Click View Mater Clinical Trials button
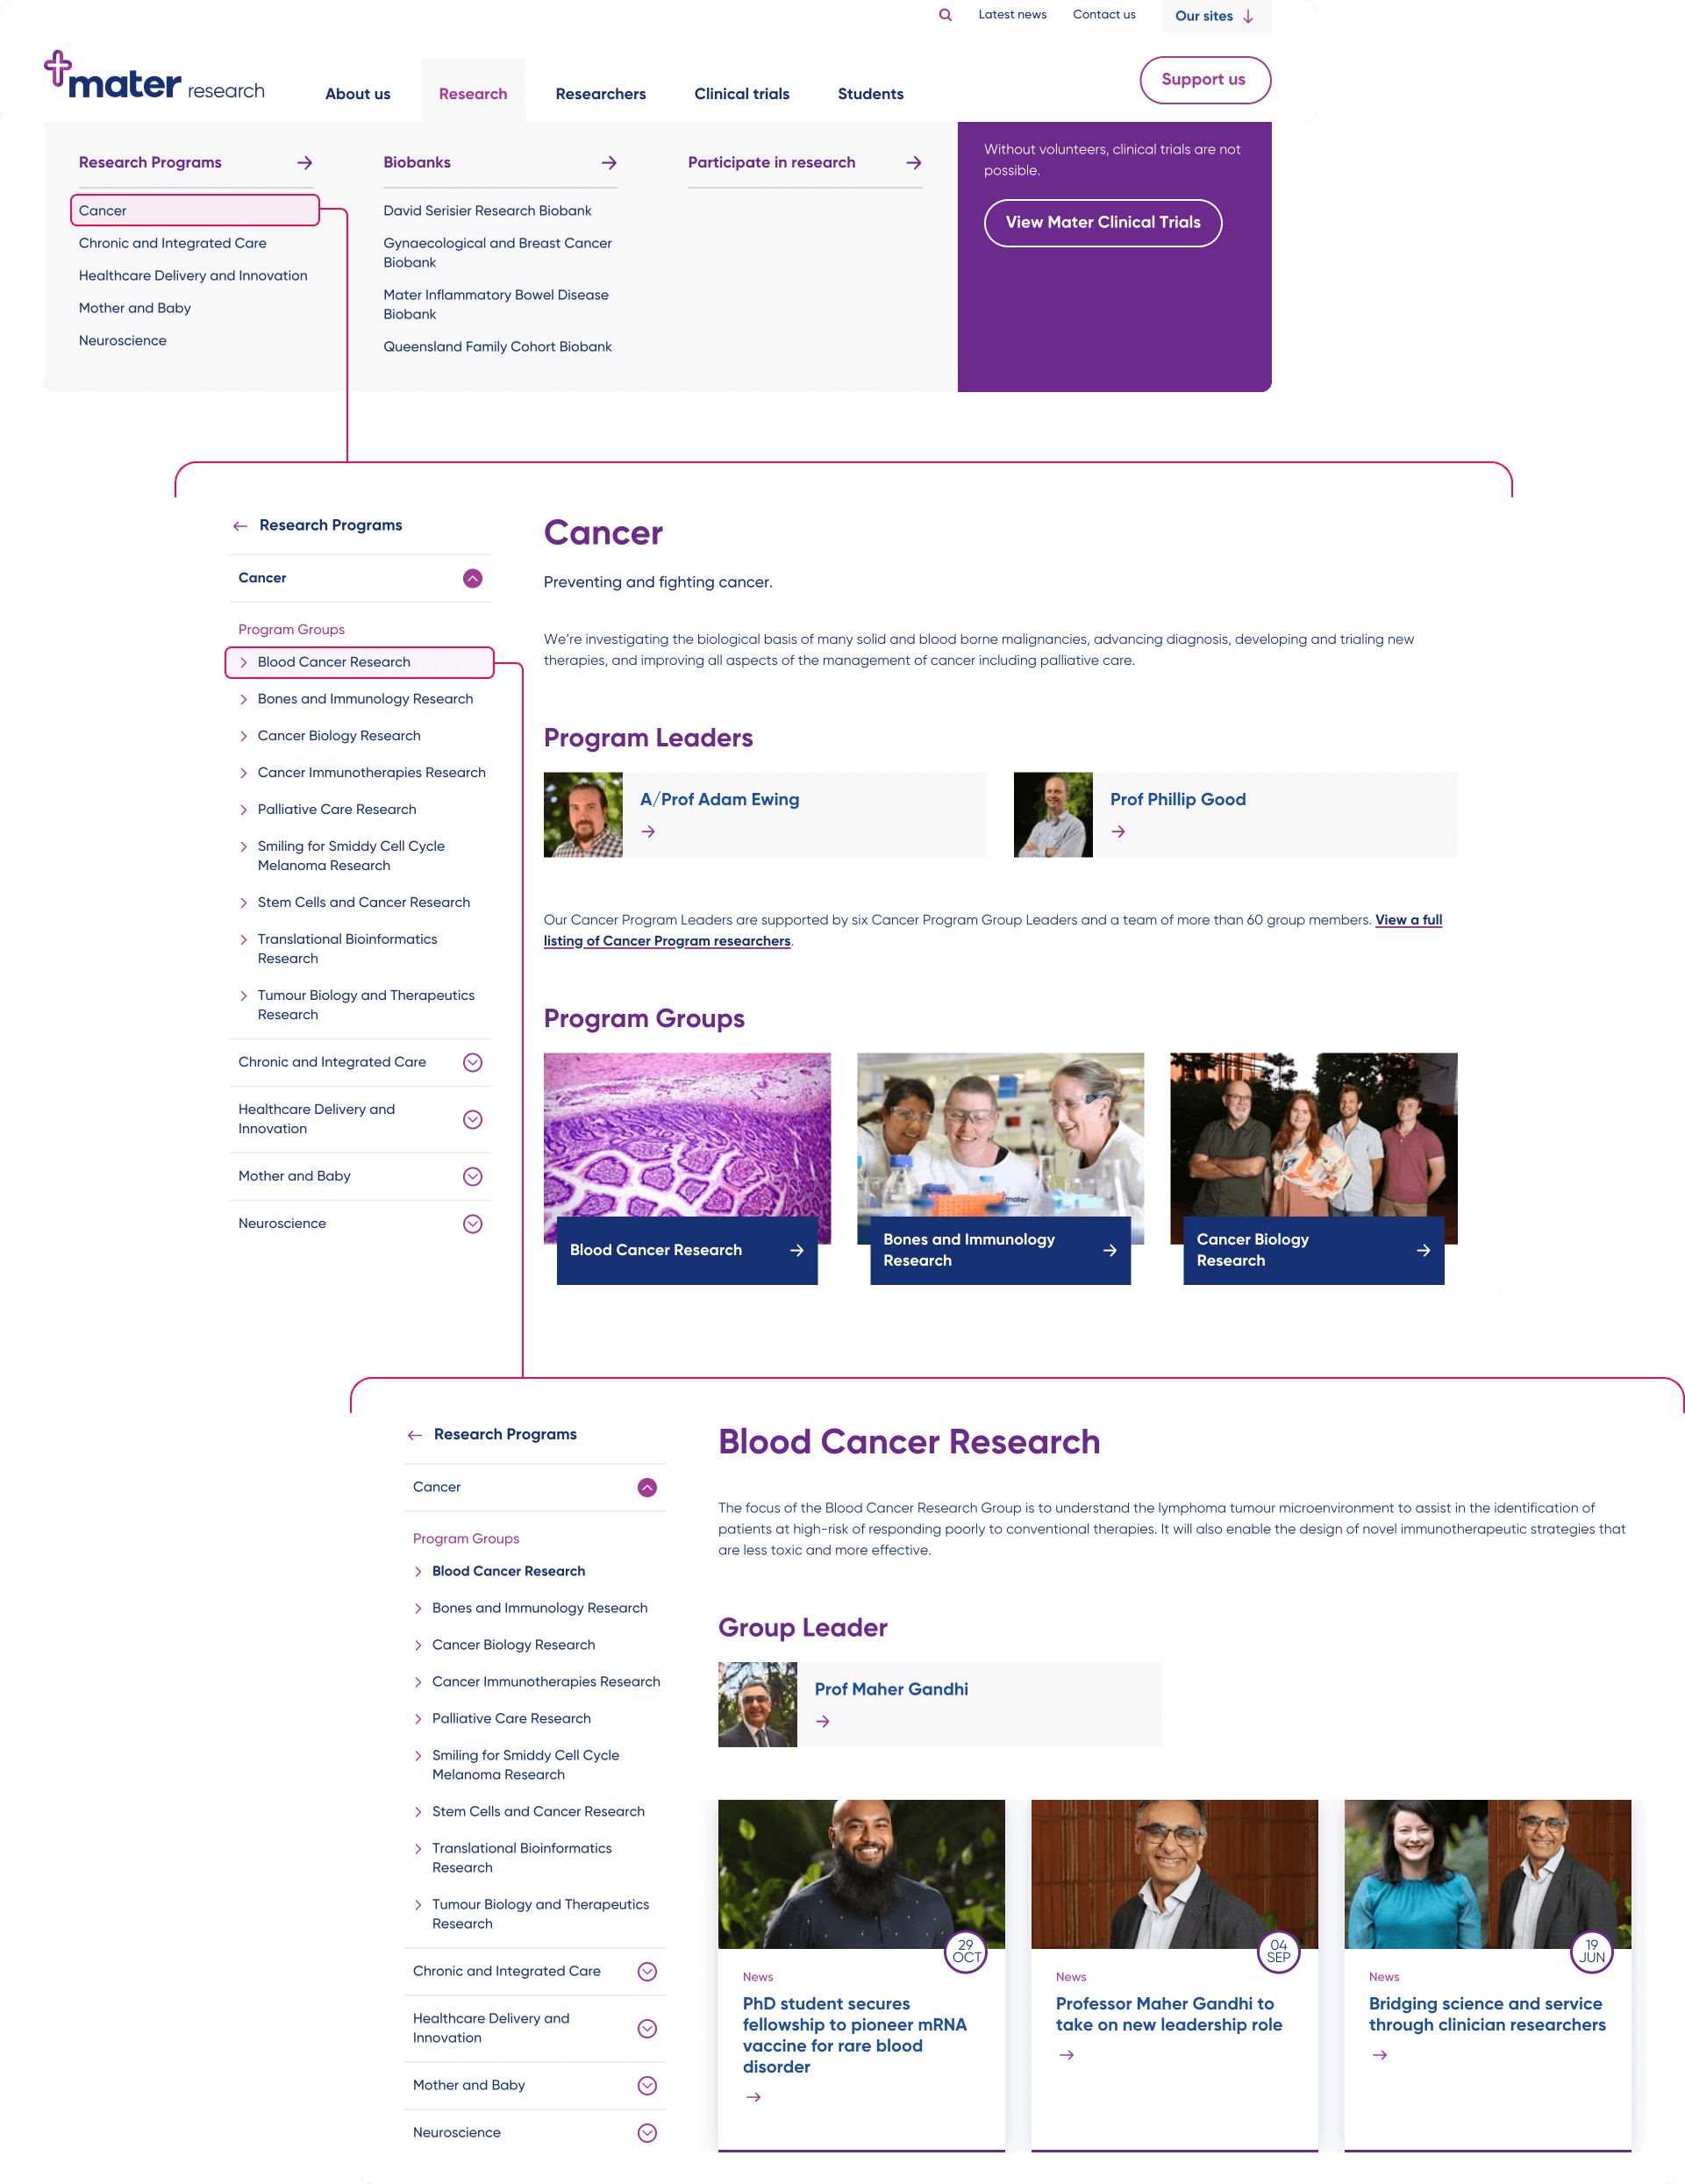 click(x=1101, y=221)
